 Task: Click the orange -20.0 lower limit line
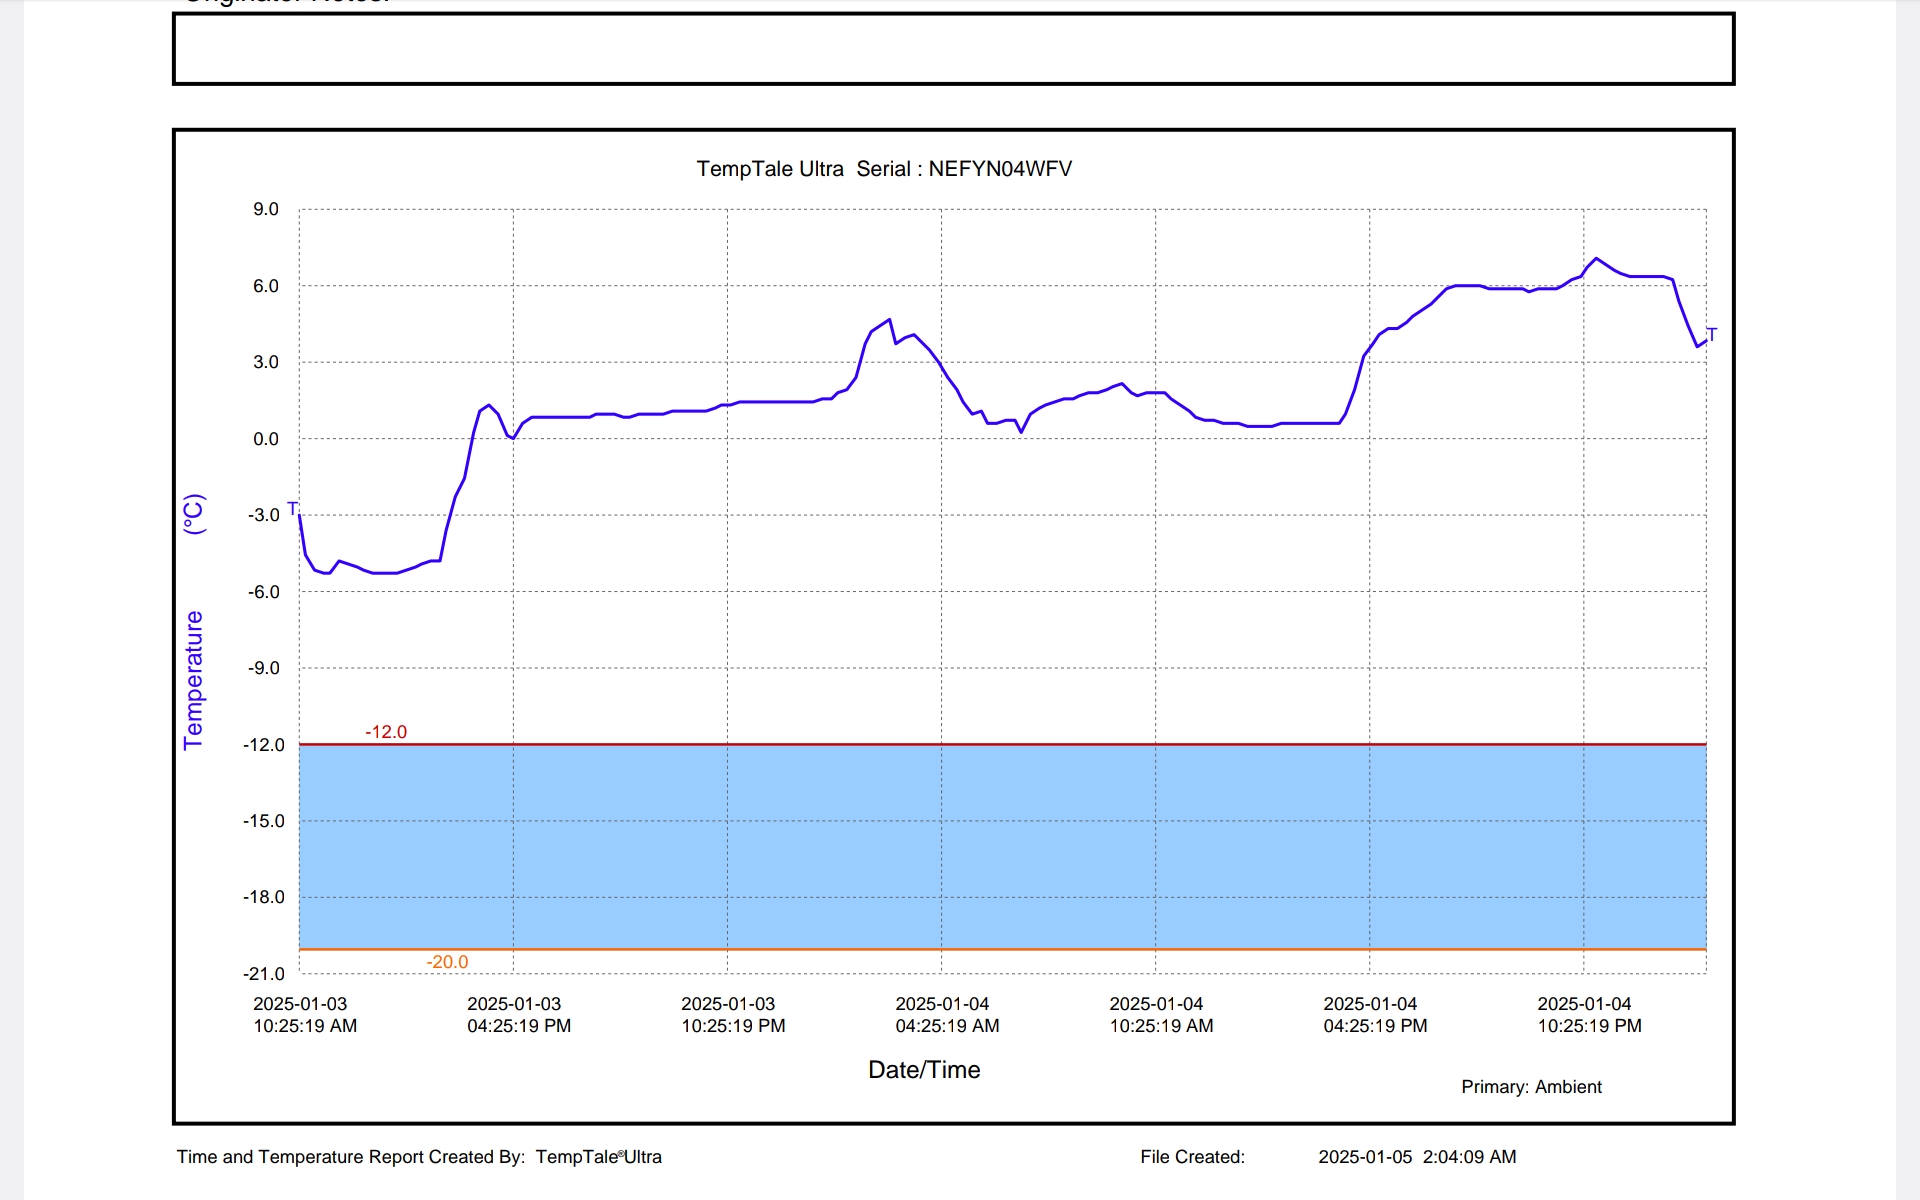point(1002,949)
